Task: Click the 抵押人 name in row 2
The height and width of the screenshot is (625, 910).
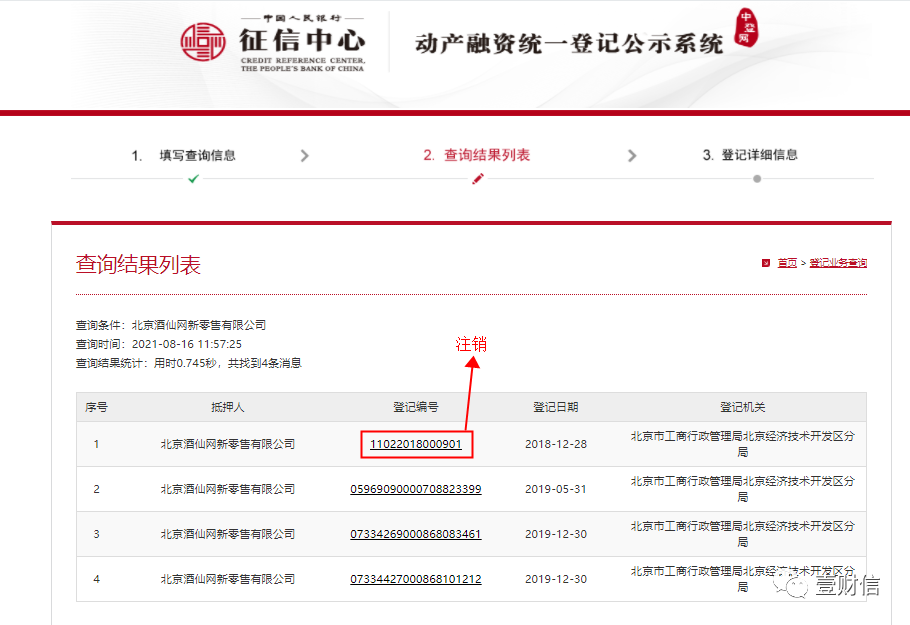Action: (x=228, y=489)
